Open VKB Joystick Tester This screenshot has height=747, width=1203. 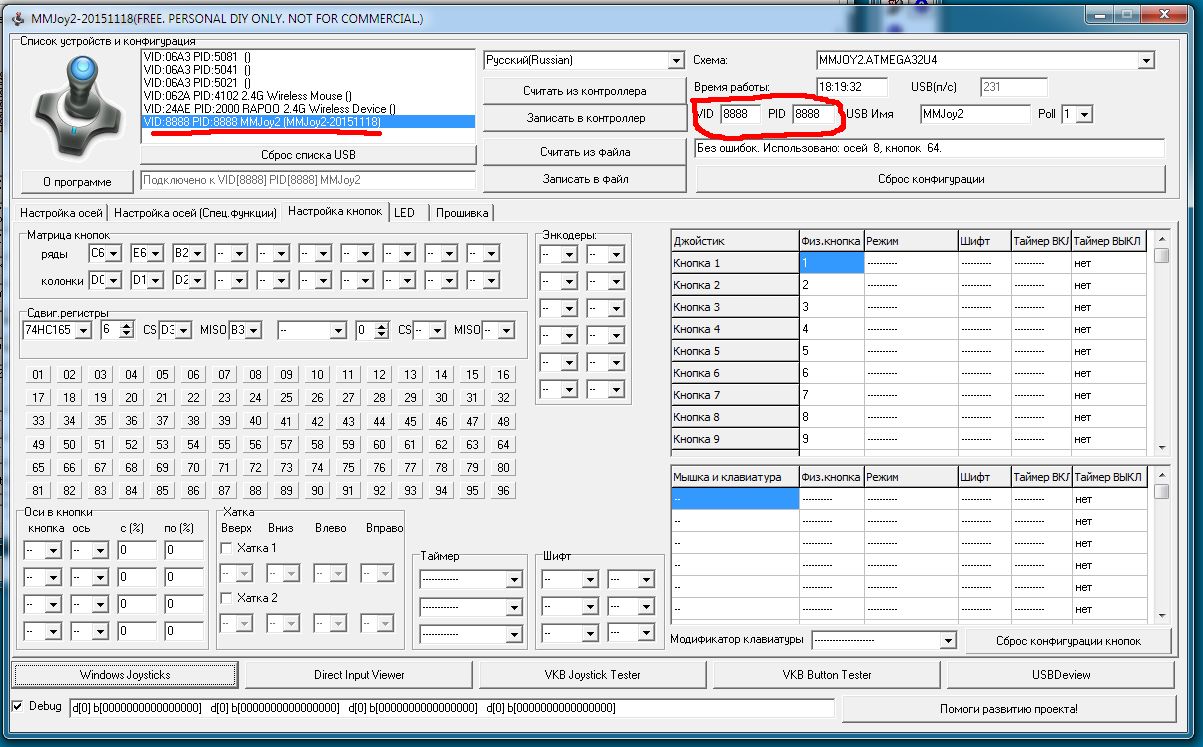[x=593, y=675]
